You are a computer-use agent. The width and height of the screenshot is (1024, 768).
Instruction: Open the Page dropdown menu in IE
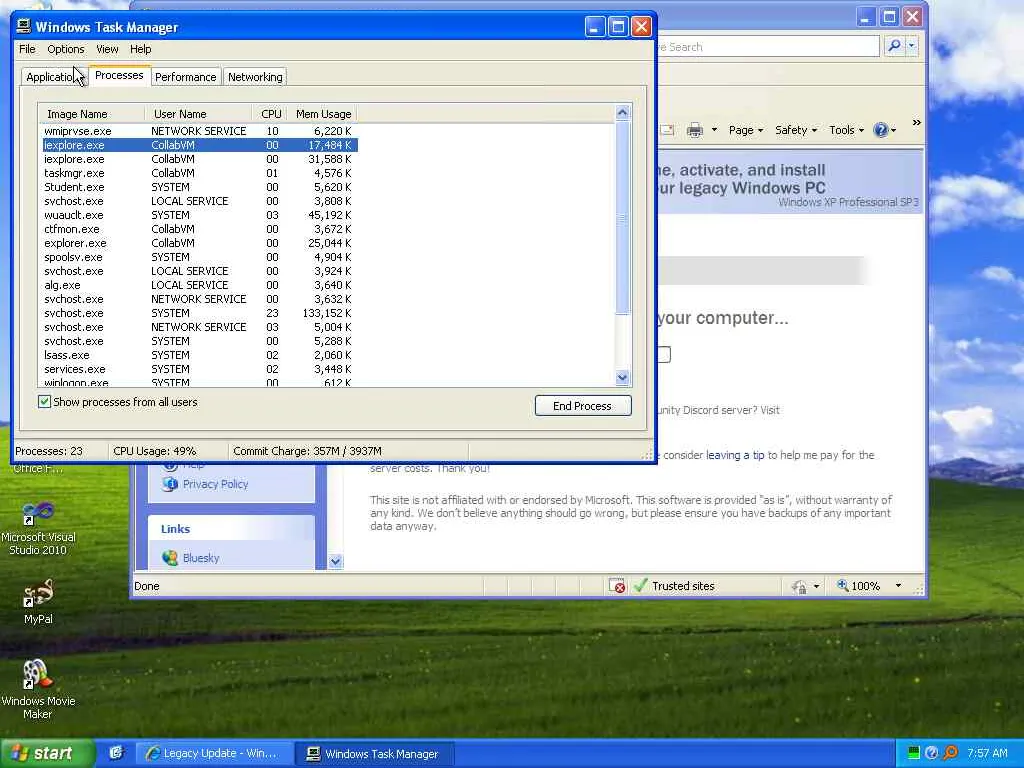746,130
